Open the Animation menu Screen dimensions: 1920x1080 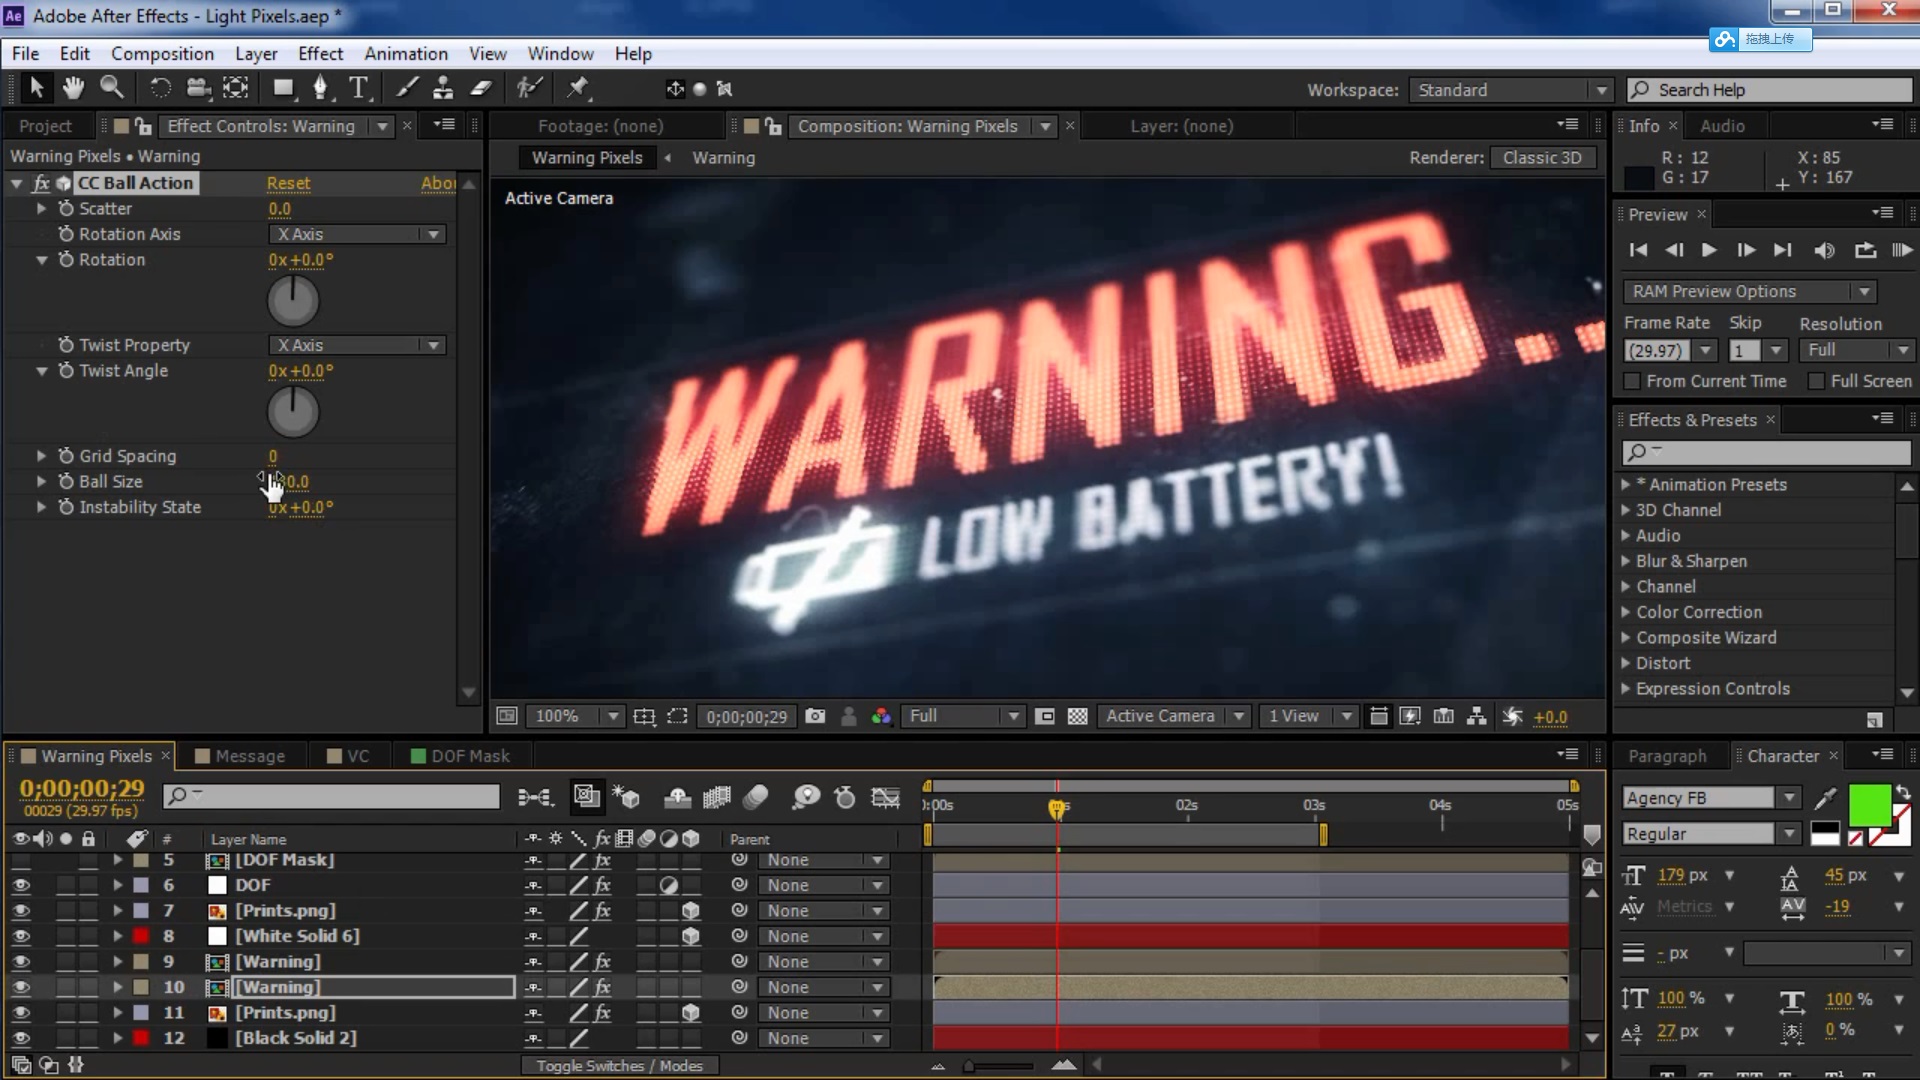(x=405, y=53)
